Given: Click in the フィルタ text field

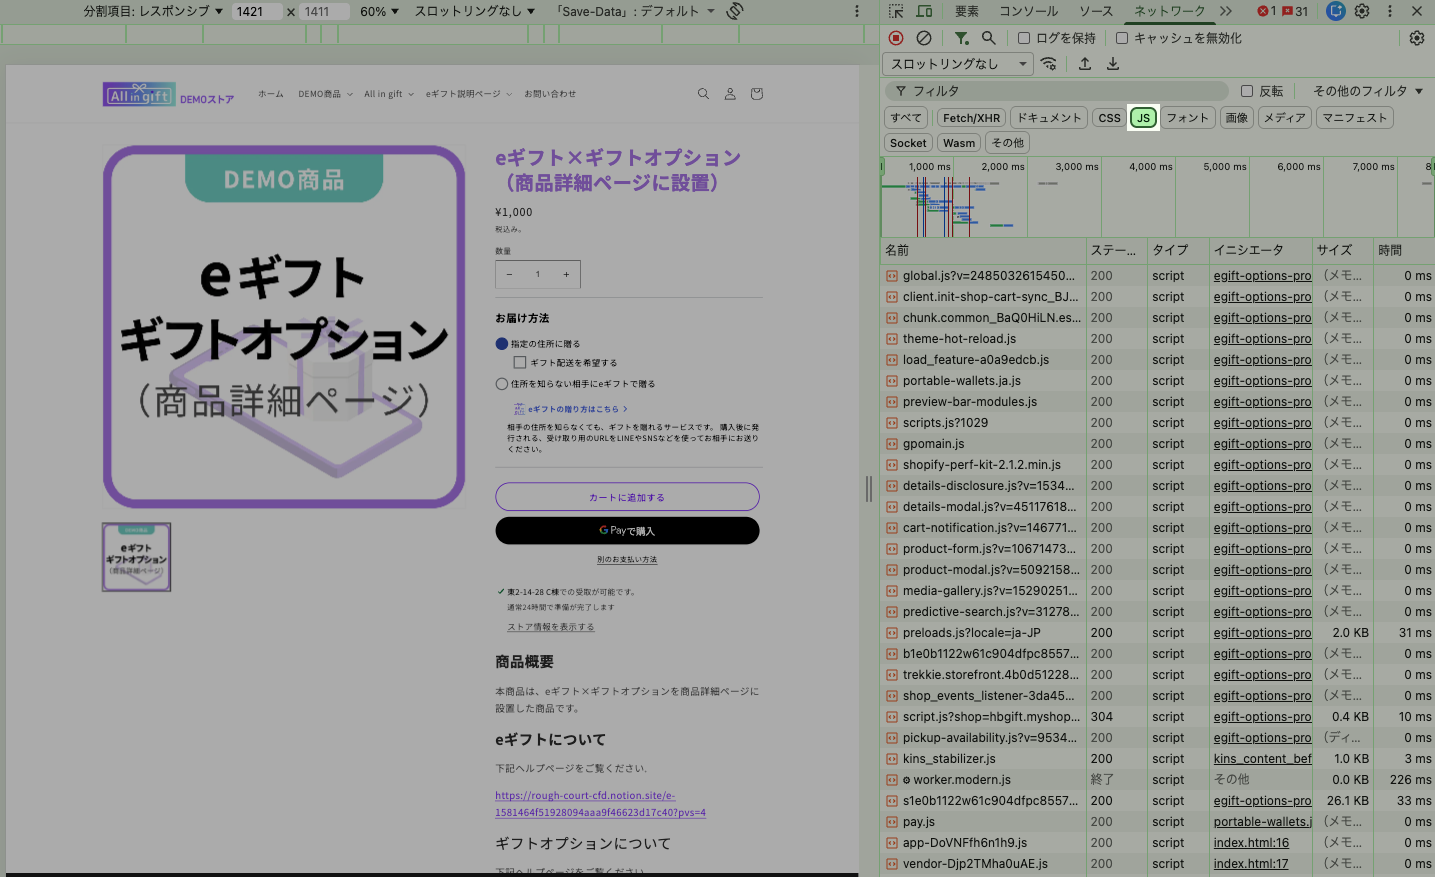Looking at the screenshot, I should 1060,91.
